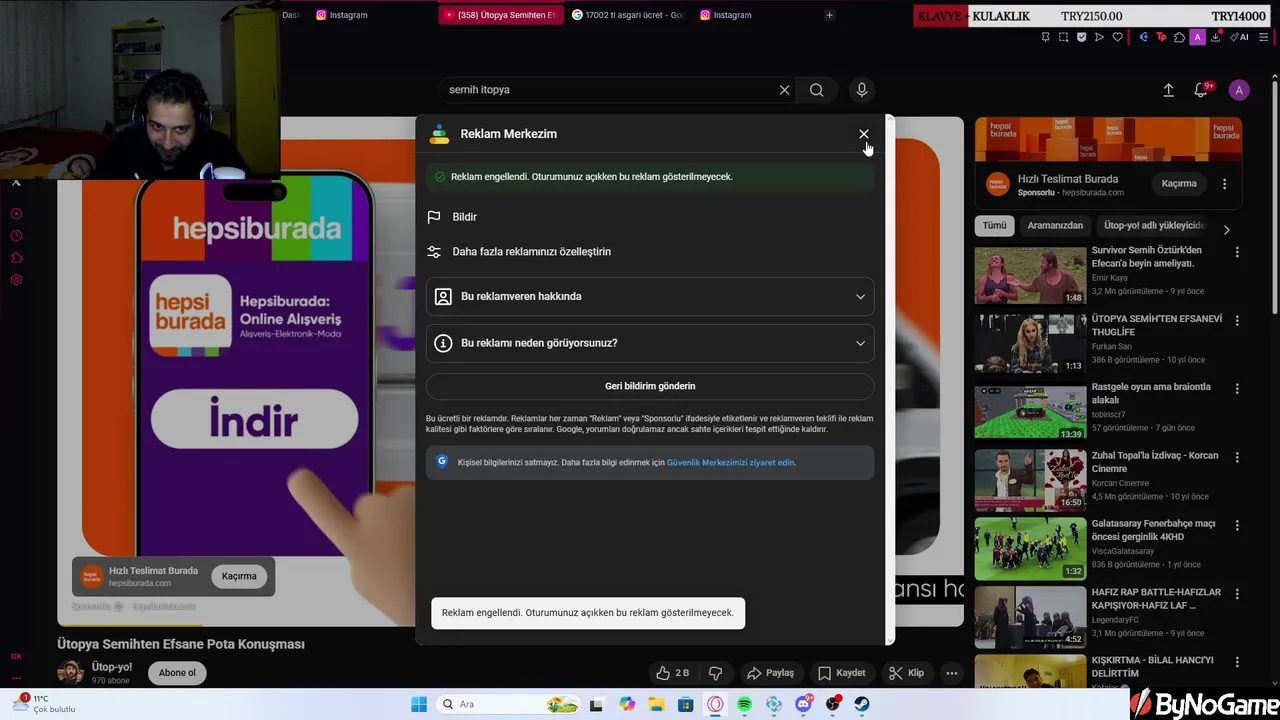
Task: Show more filter chips with arrow
Action: click(1227, 230)
